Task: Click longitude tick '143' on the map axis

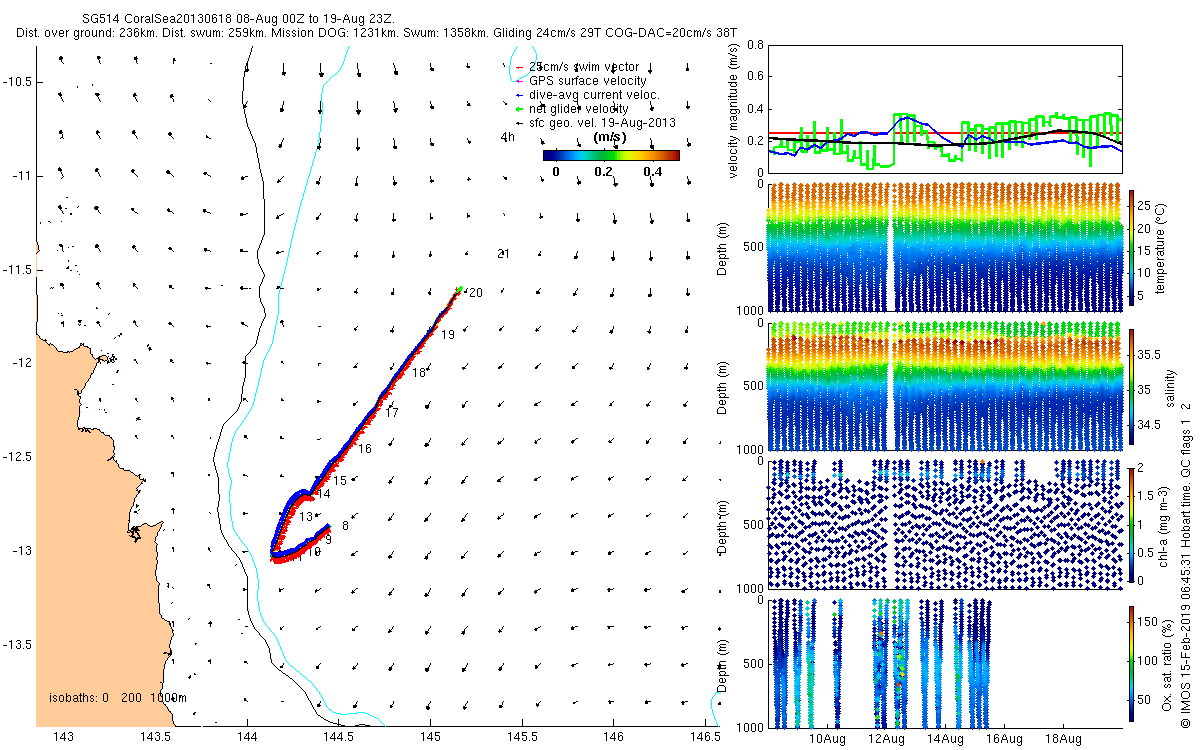Action: coord(62,738)
